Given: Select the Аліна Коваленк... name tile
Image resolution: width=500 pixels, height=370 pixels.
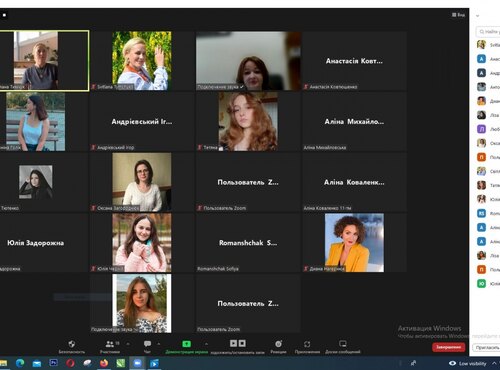Looking at the screenshot, I should 354,182.
